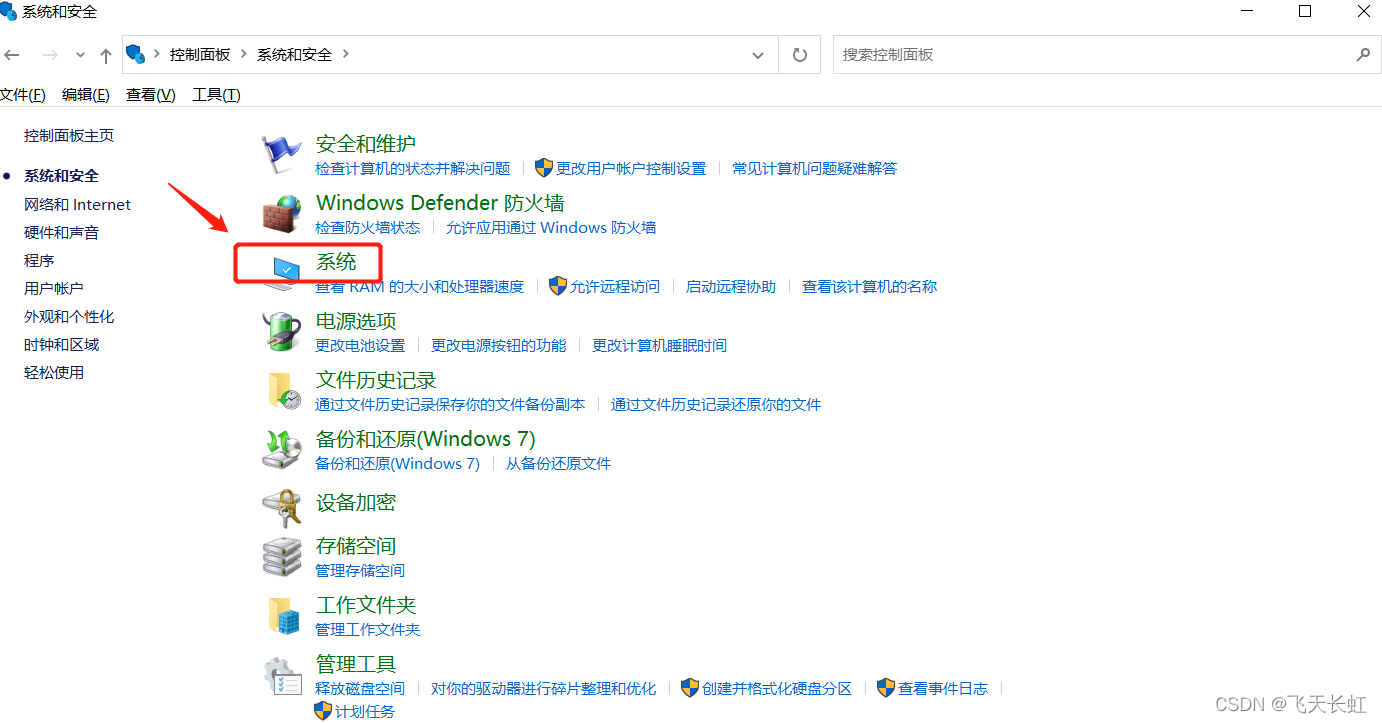Click 更改电源按钮的功能
This screenshot has width=1382, height=723.
498,345
